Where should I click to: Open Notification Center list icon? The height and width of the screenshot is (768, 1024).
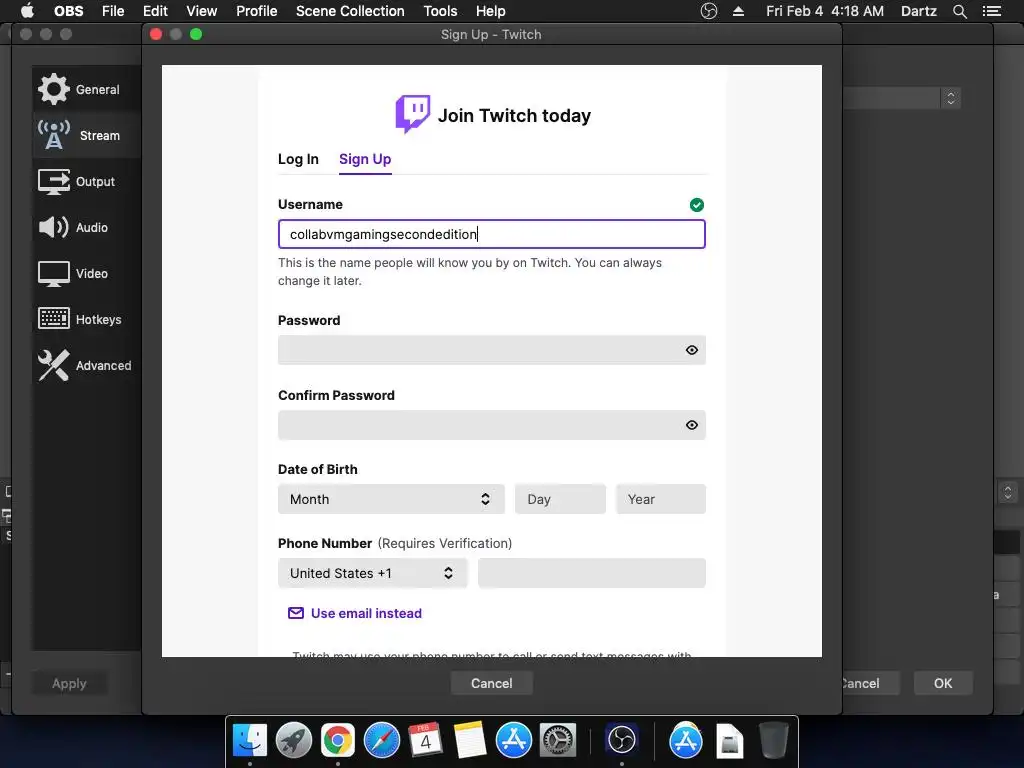[x=992, y=11]
